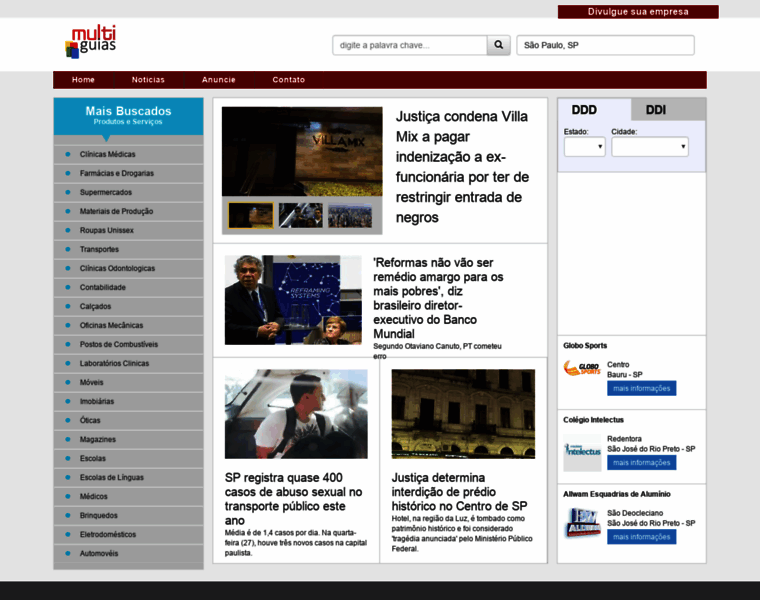This screenshot has width=760, height=600.
Task: Open the Estado dropdown
Action: [585, 147]
